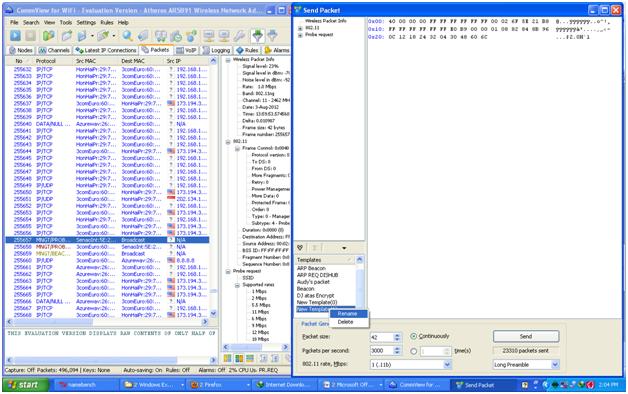Screen dimensions: 628x394
Task: Click the green arrow funnel icon
Action: 258,36
